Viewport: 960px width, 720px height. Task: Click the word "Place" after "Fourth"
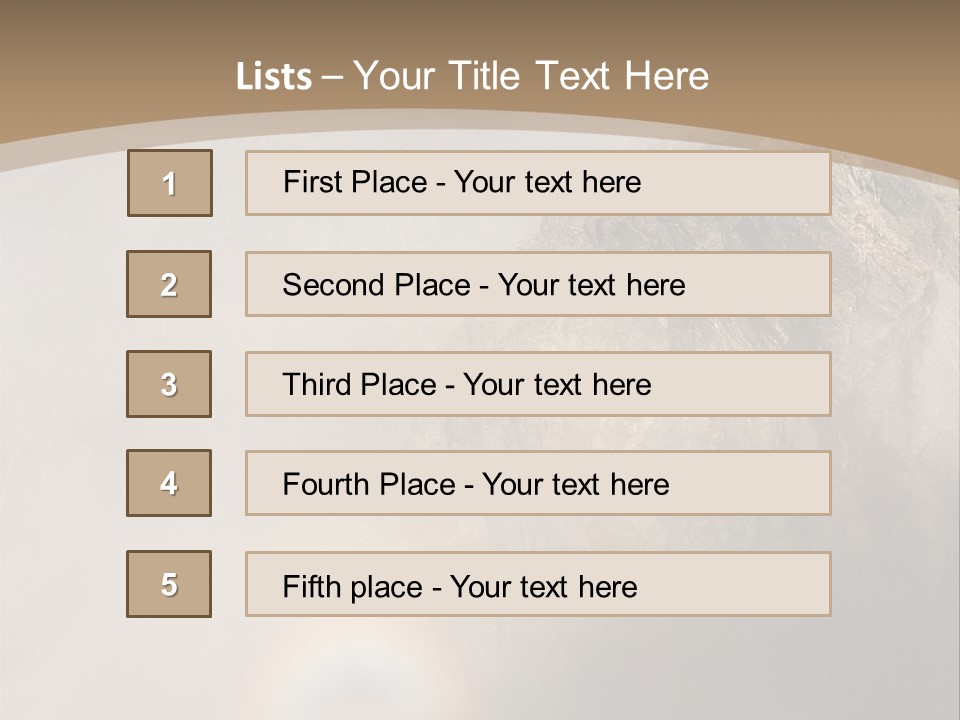[412, 485]
